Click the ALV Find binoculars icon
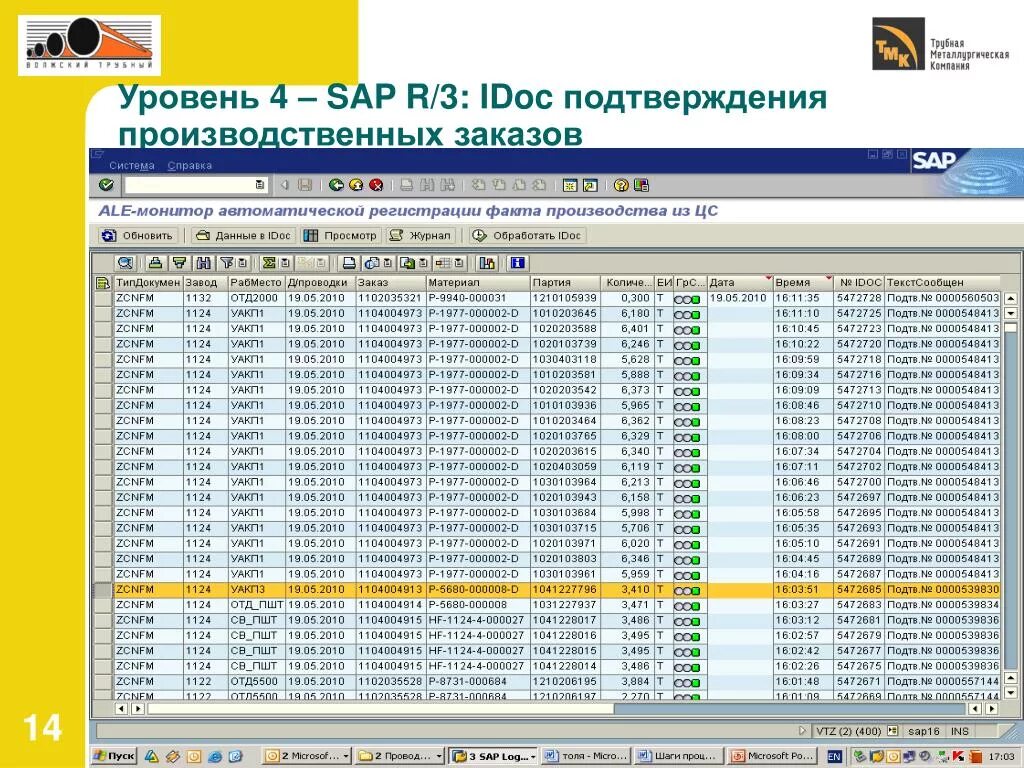This screenshot has height=768, width=1024. click(203, 263)
